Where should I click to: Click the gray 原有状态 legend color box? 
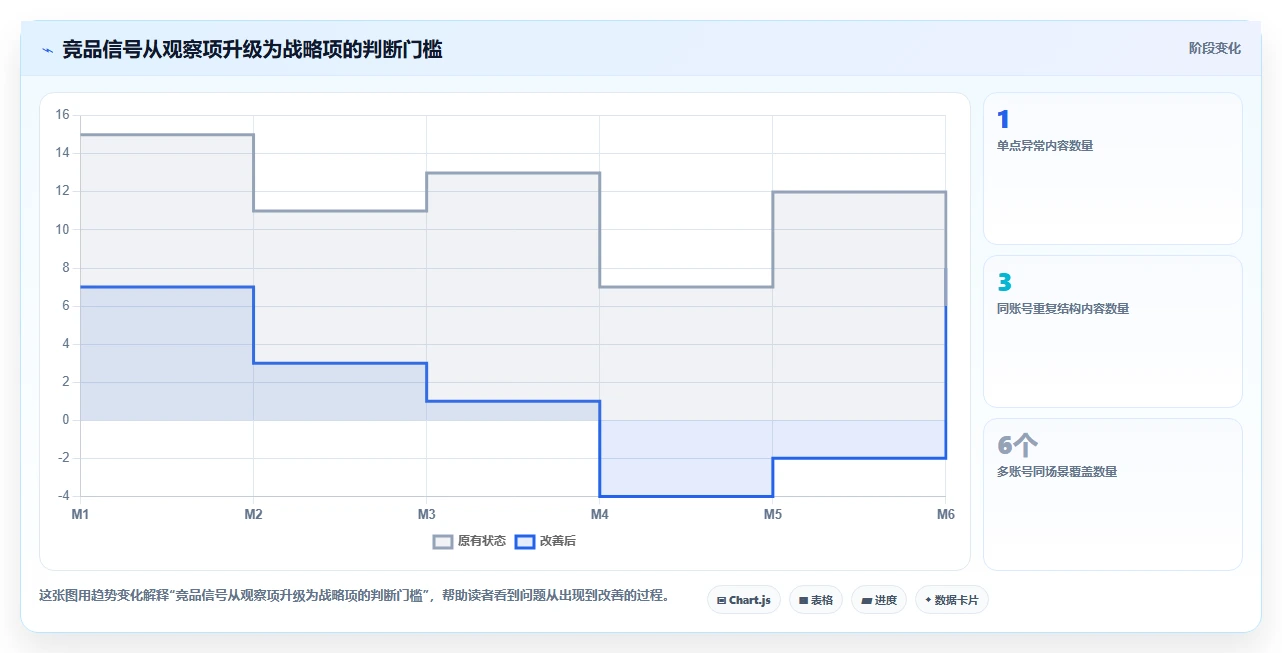443,541
